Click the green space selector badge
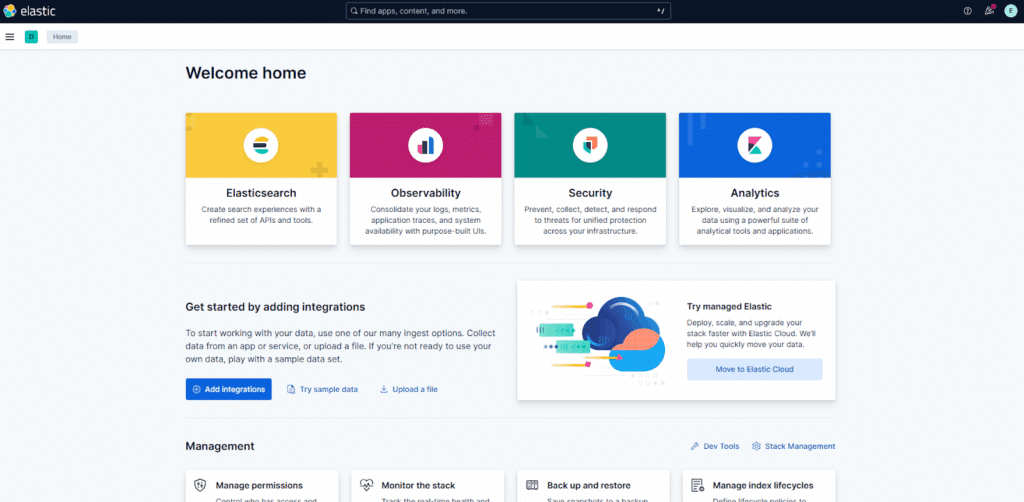 click(32, 37)
